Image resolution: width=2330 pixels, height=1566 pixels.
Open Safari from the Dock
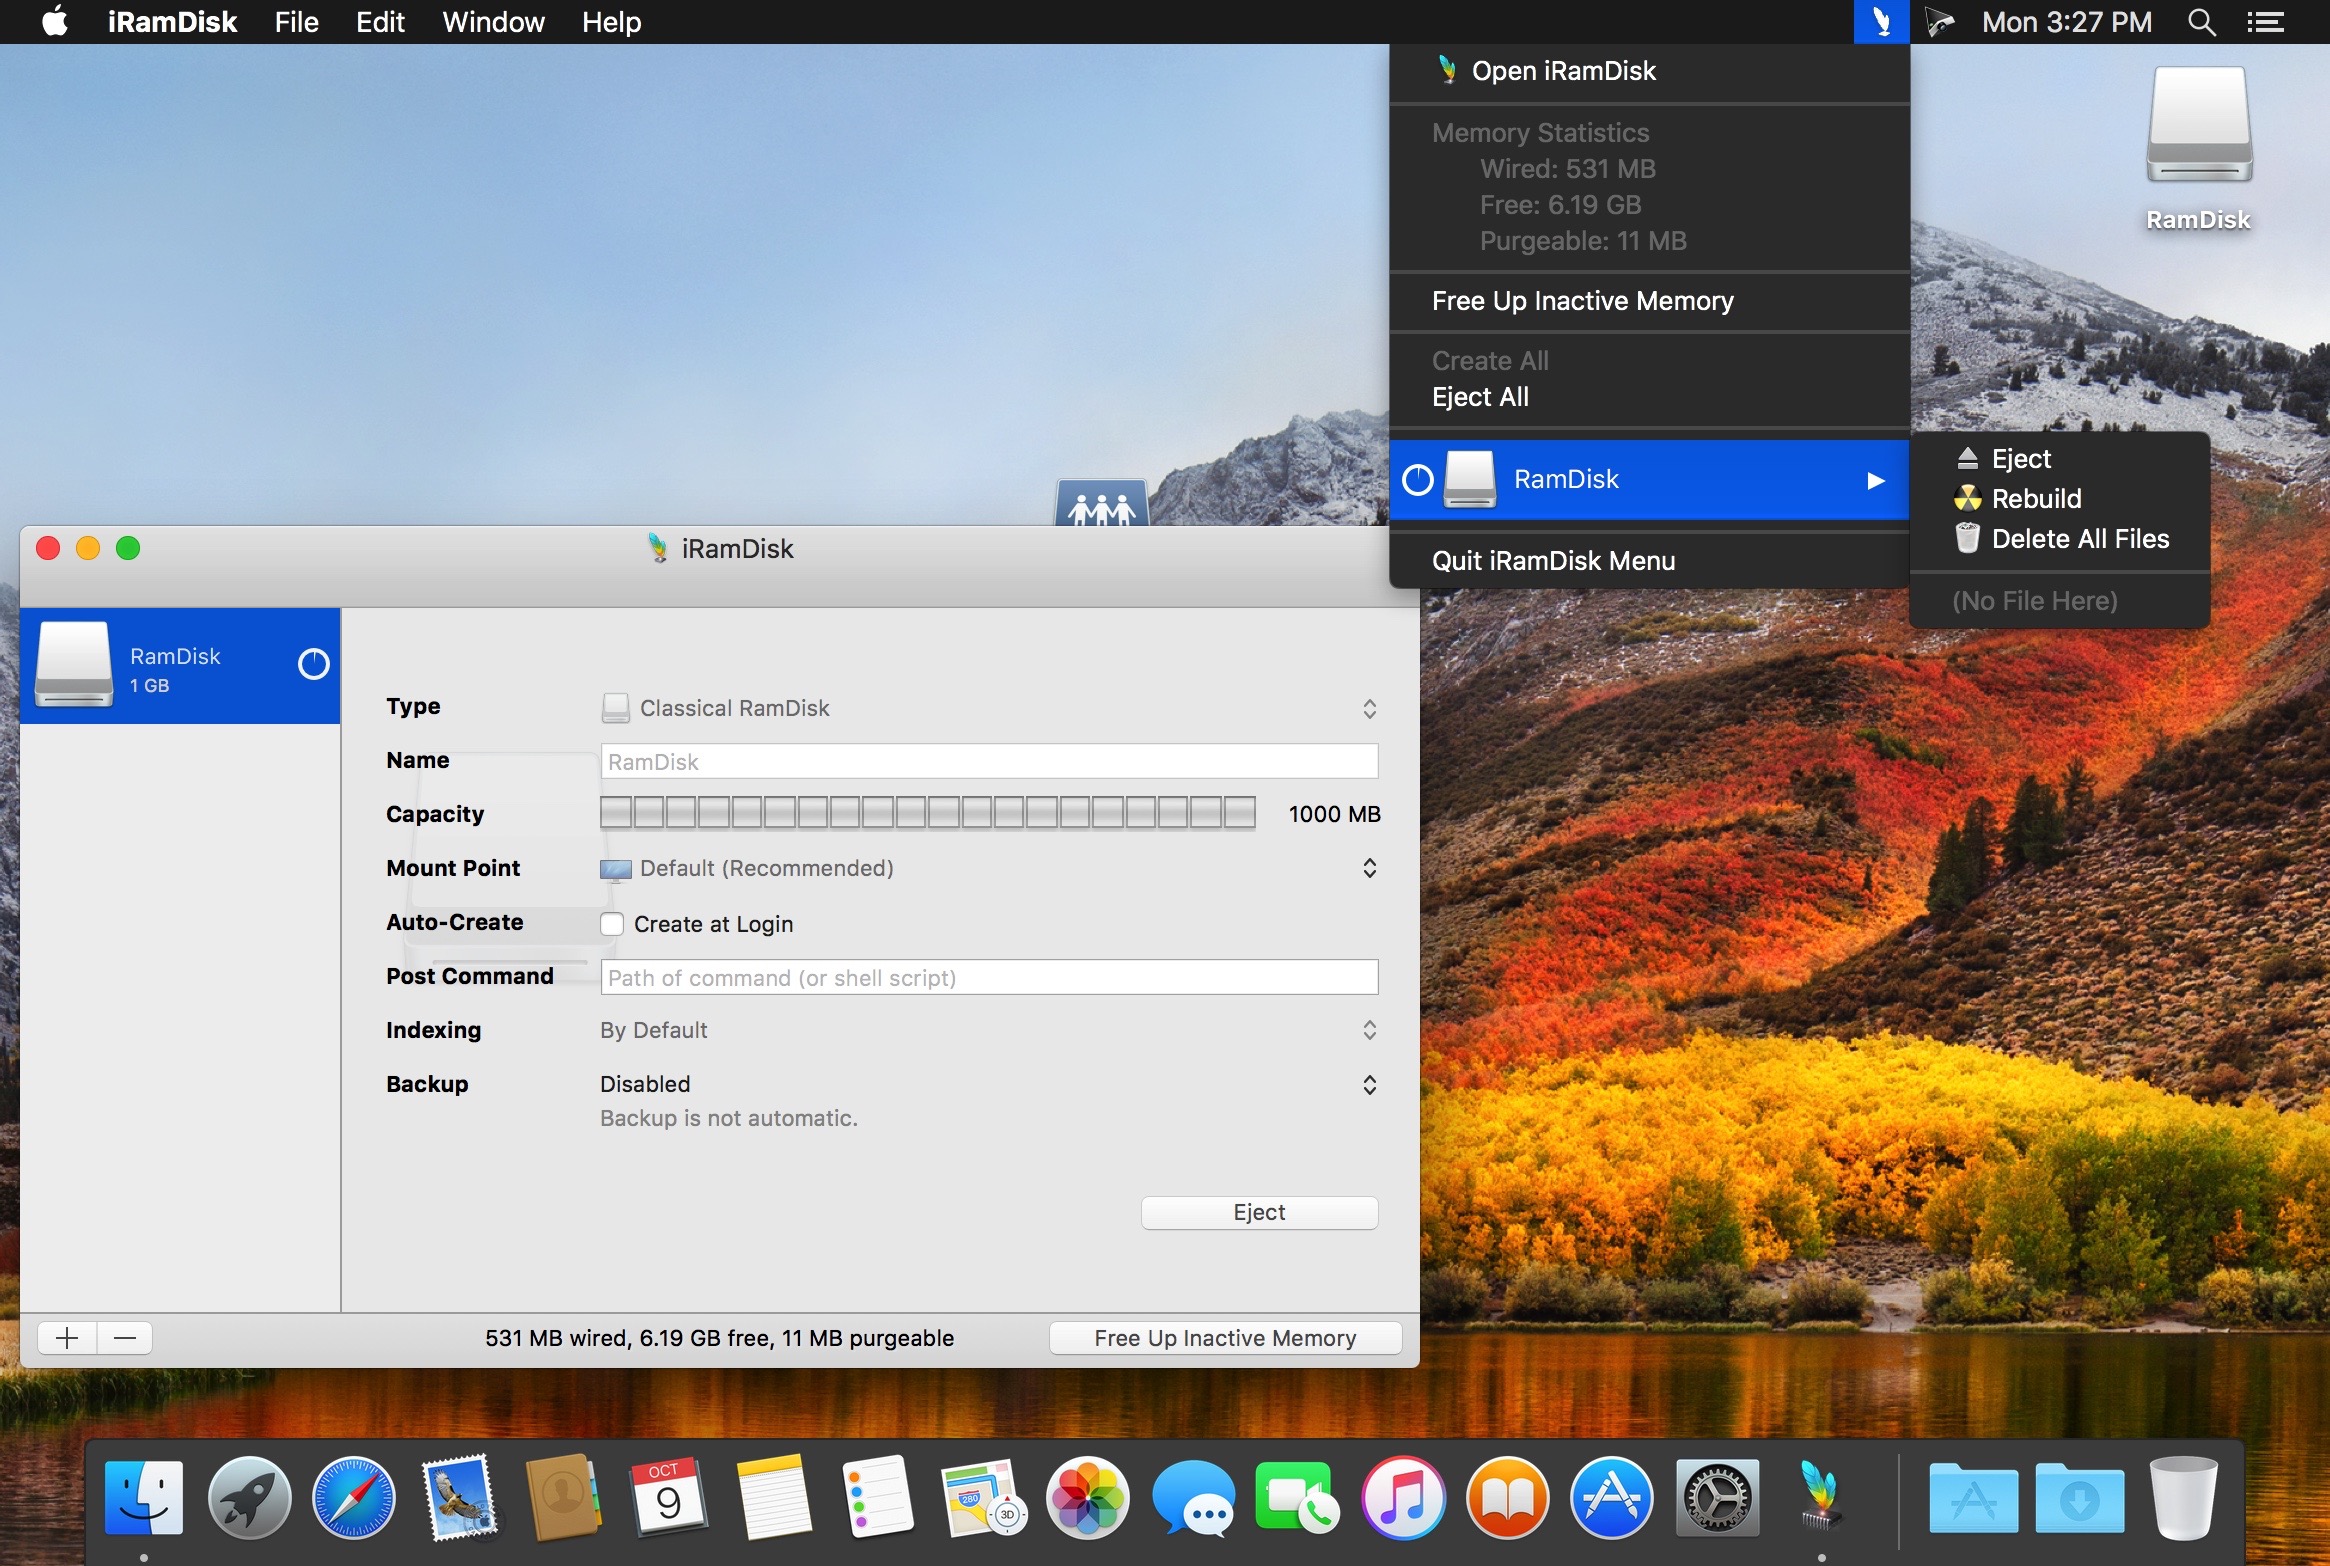(354, 1497)
